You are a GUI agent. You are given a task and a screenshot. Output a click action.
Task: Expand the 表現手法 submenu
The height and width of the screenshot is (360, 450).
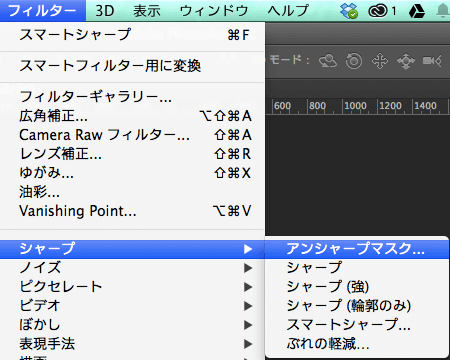pyautogui.click(x=133, y=344)
